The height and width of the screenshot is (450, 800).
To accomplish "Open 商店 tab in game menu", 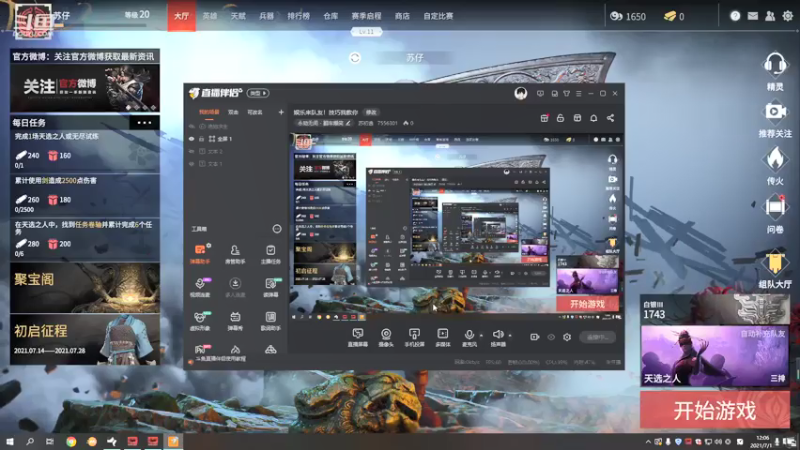I will click(402, 16).
